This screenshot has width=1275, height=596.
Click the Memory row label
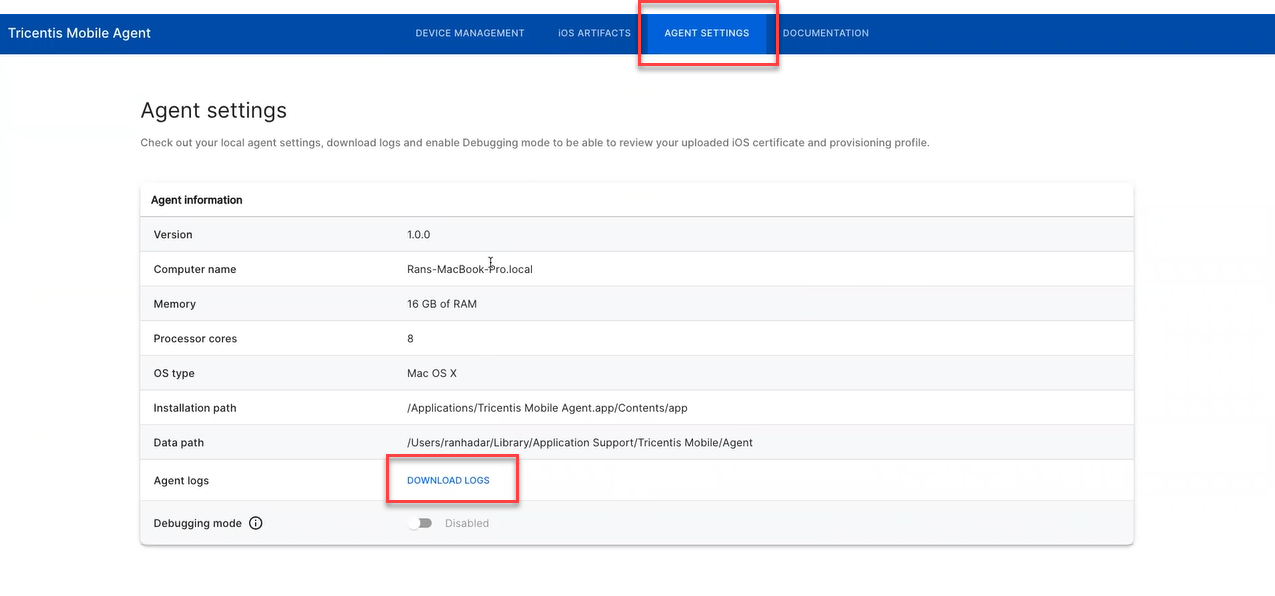click(x=175, y=304)
